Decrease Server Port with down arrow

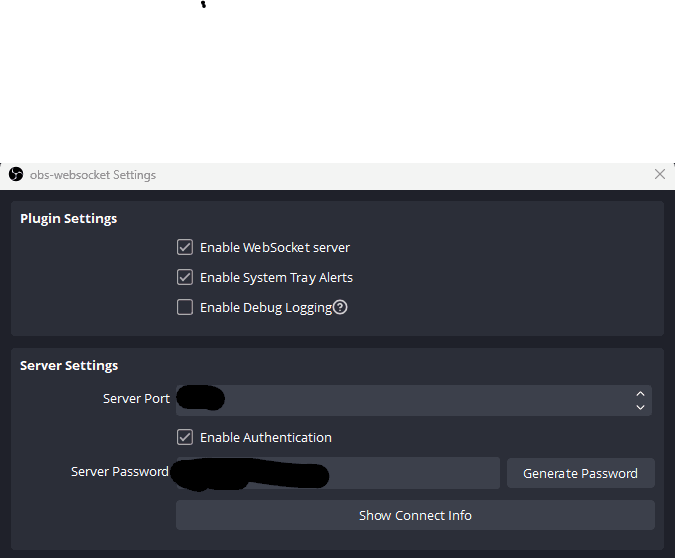[640, 407]
